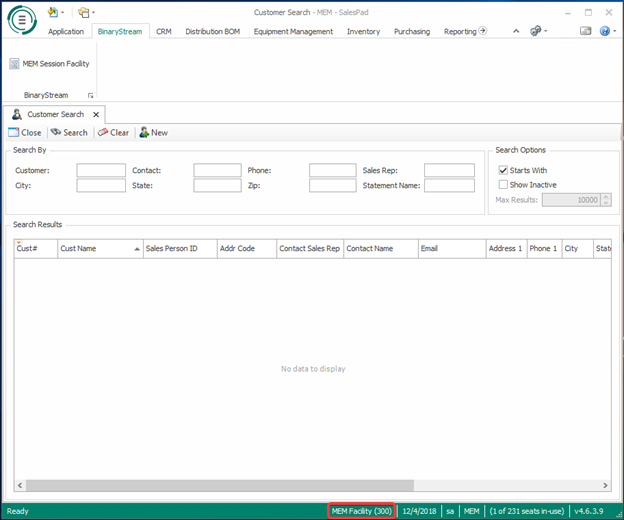Click the Customer search input field
624x520 pixels.
101,171
